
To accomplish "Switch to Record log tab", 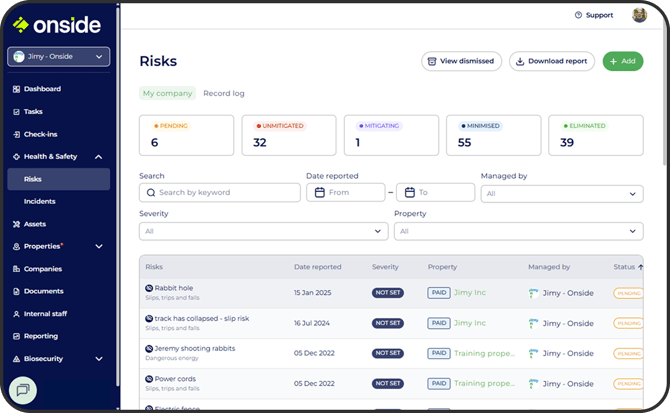I will pos(224,93).
